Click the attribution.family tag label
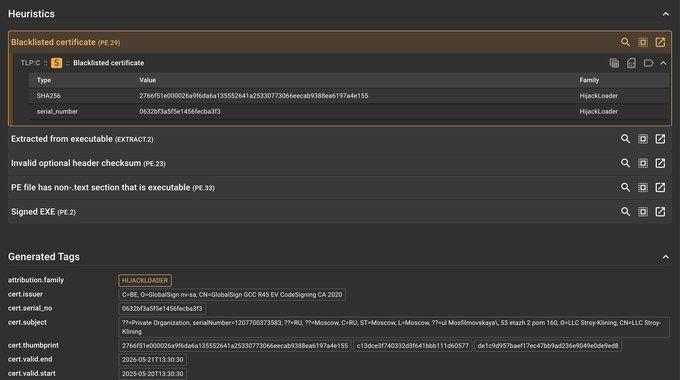The height and width of the screenshot is (380, 680). click(36, 280)
